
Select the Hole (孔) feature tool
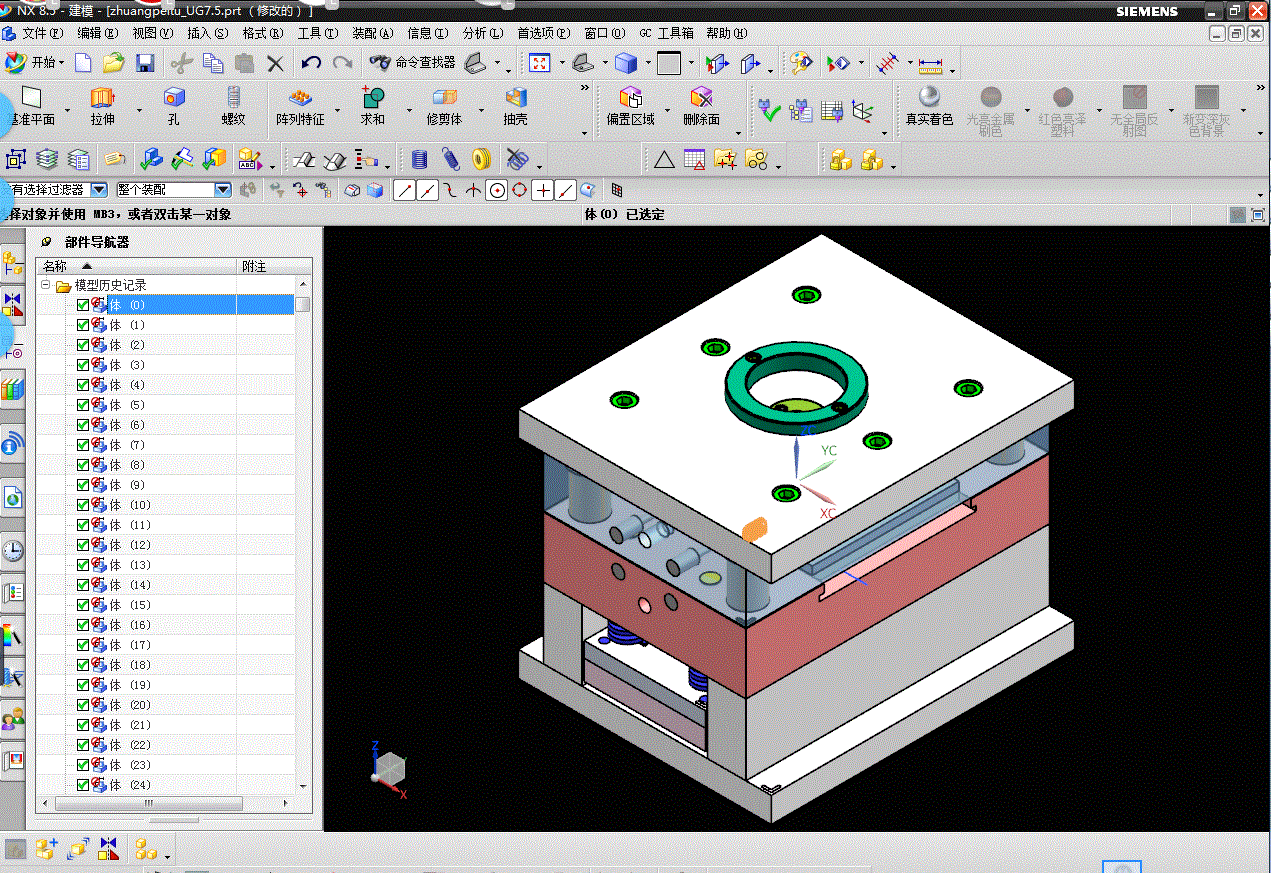coord(174,98)
